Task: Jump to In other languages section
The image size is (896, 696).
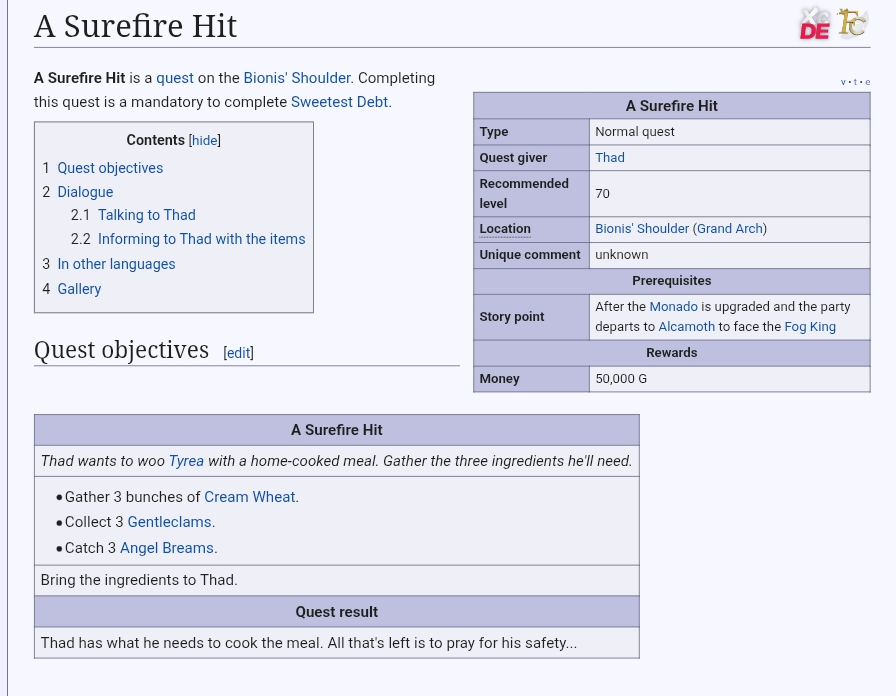Action: (x=117, y=264)
